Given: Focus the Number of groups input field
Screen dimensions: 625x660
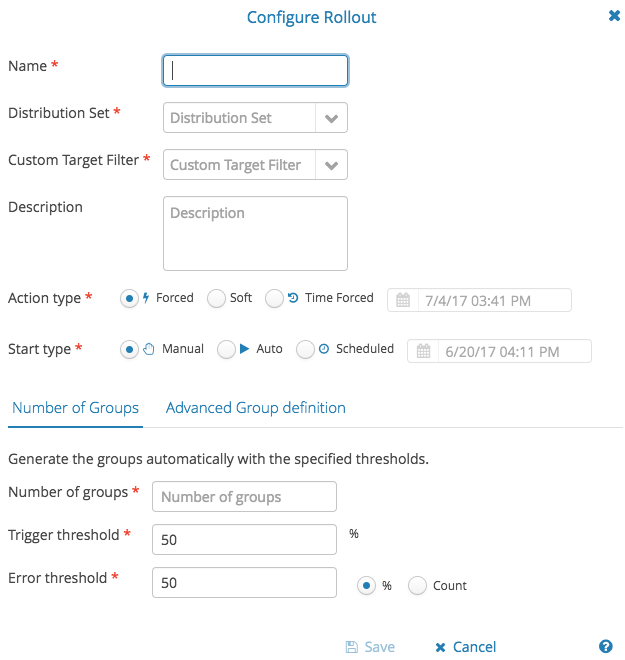Looking at the screenshot, I should tap(244, 497).
